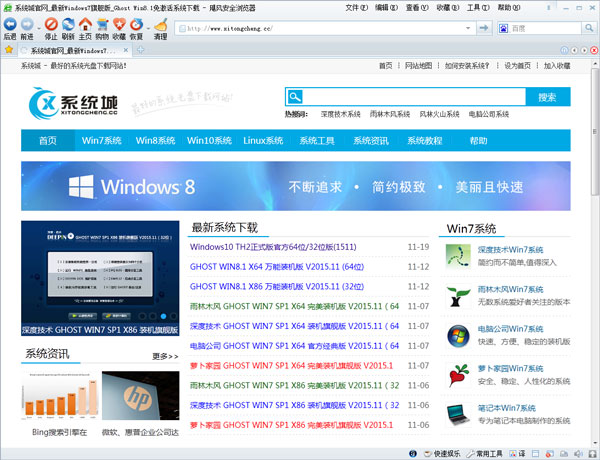600x460 pixels.
Task: Click the vertical scrollbar thumb
Action: click(595, 132)
